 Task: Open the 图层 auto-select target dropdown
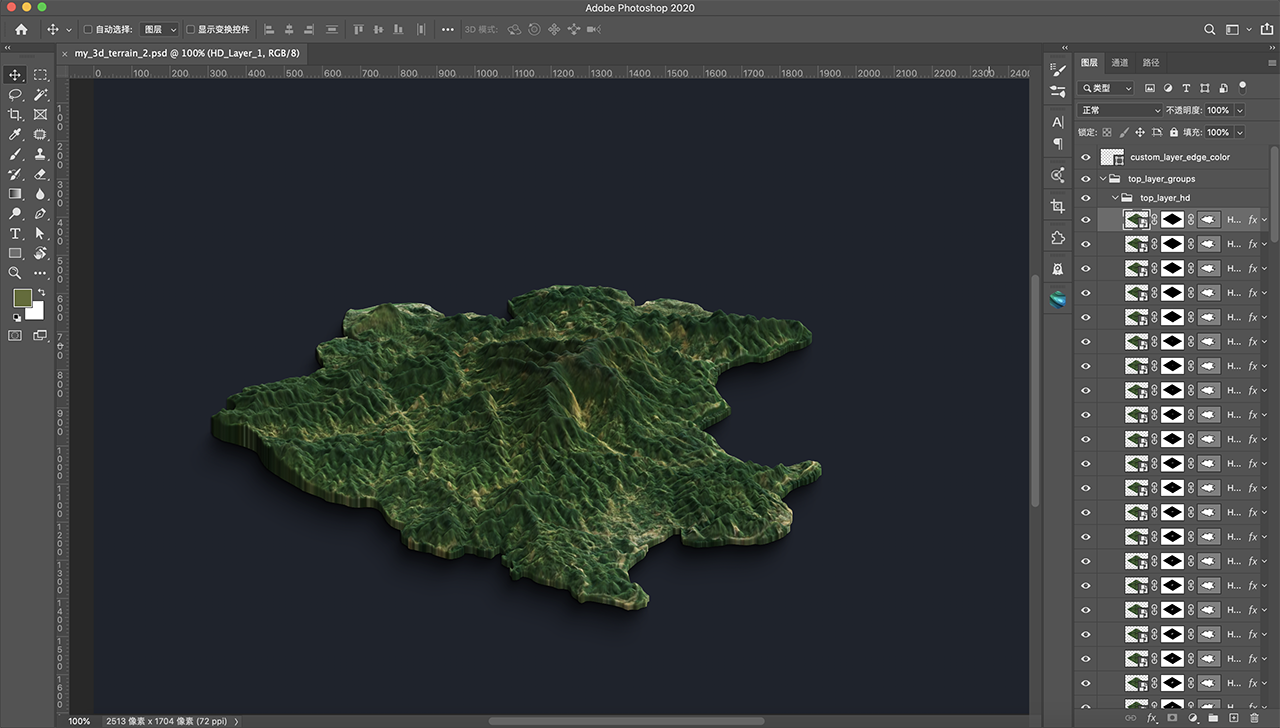coord(159,30)
